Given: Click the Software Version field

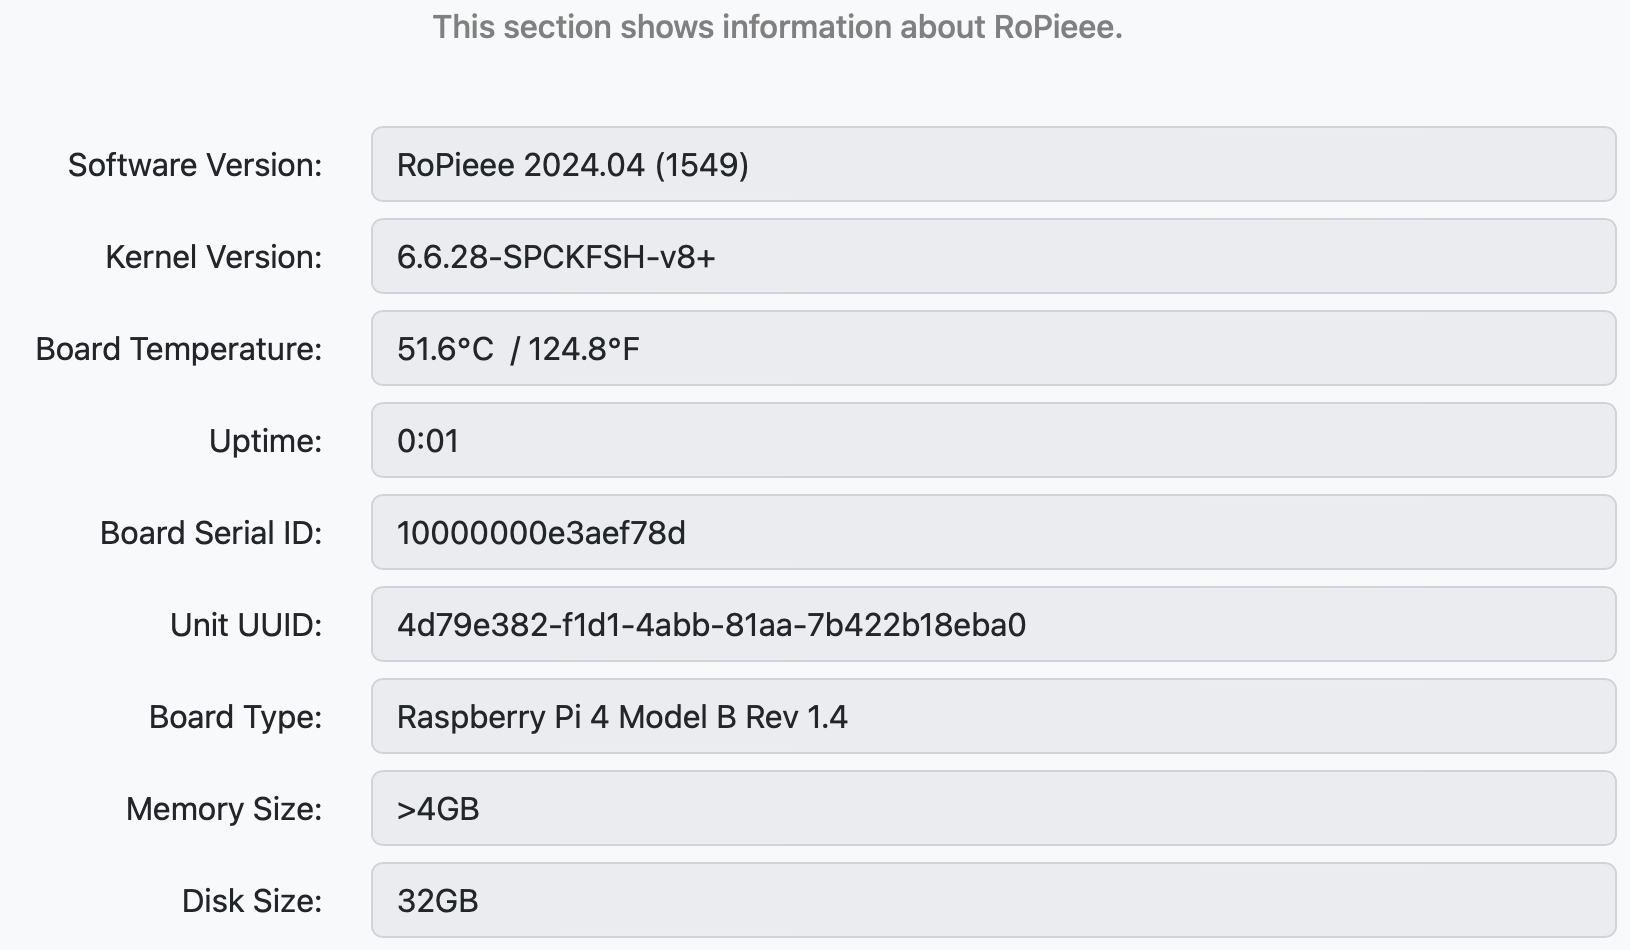Looking at the screenshot, I should pyautogui.click(x=993, y=164).
